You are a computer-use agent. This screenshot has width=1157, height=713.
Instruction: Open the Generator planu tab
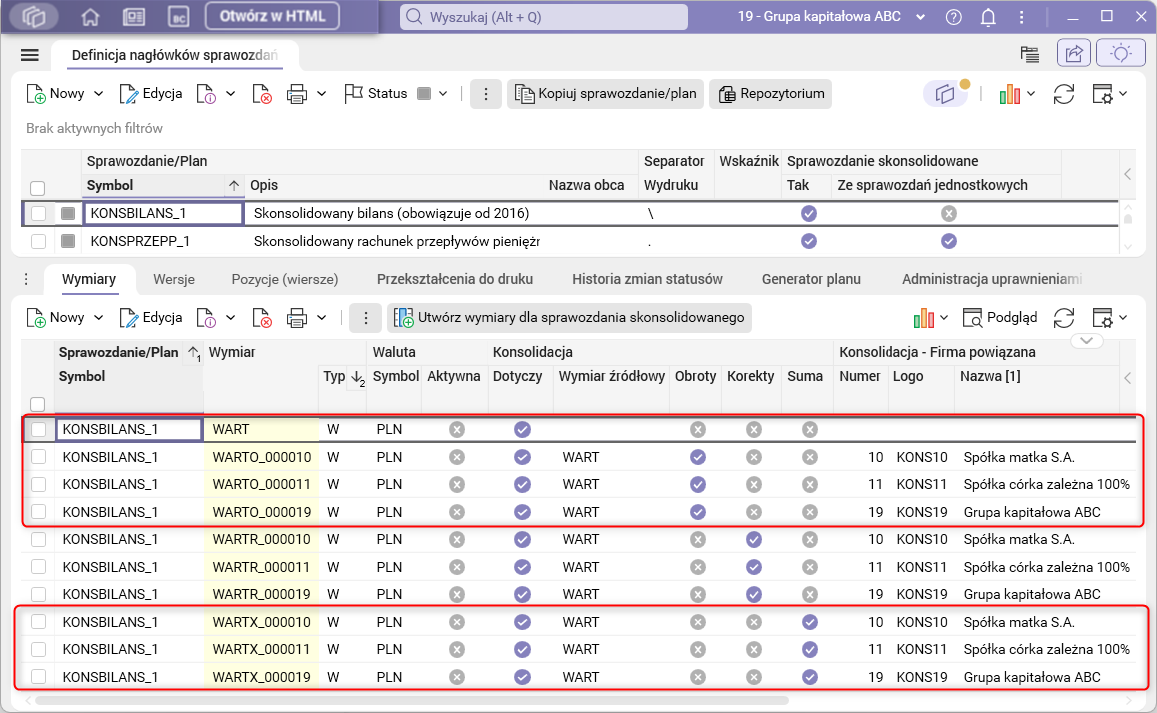(811, 279)
